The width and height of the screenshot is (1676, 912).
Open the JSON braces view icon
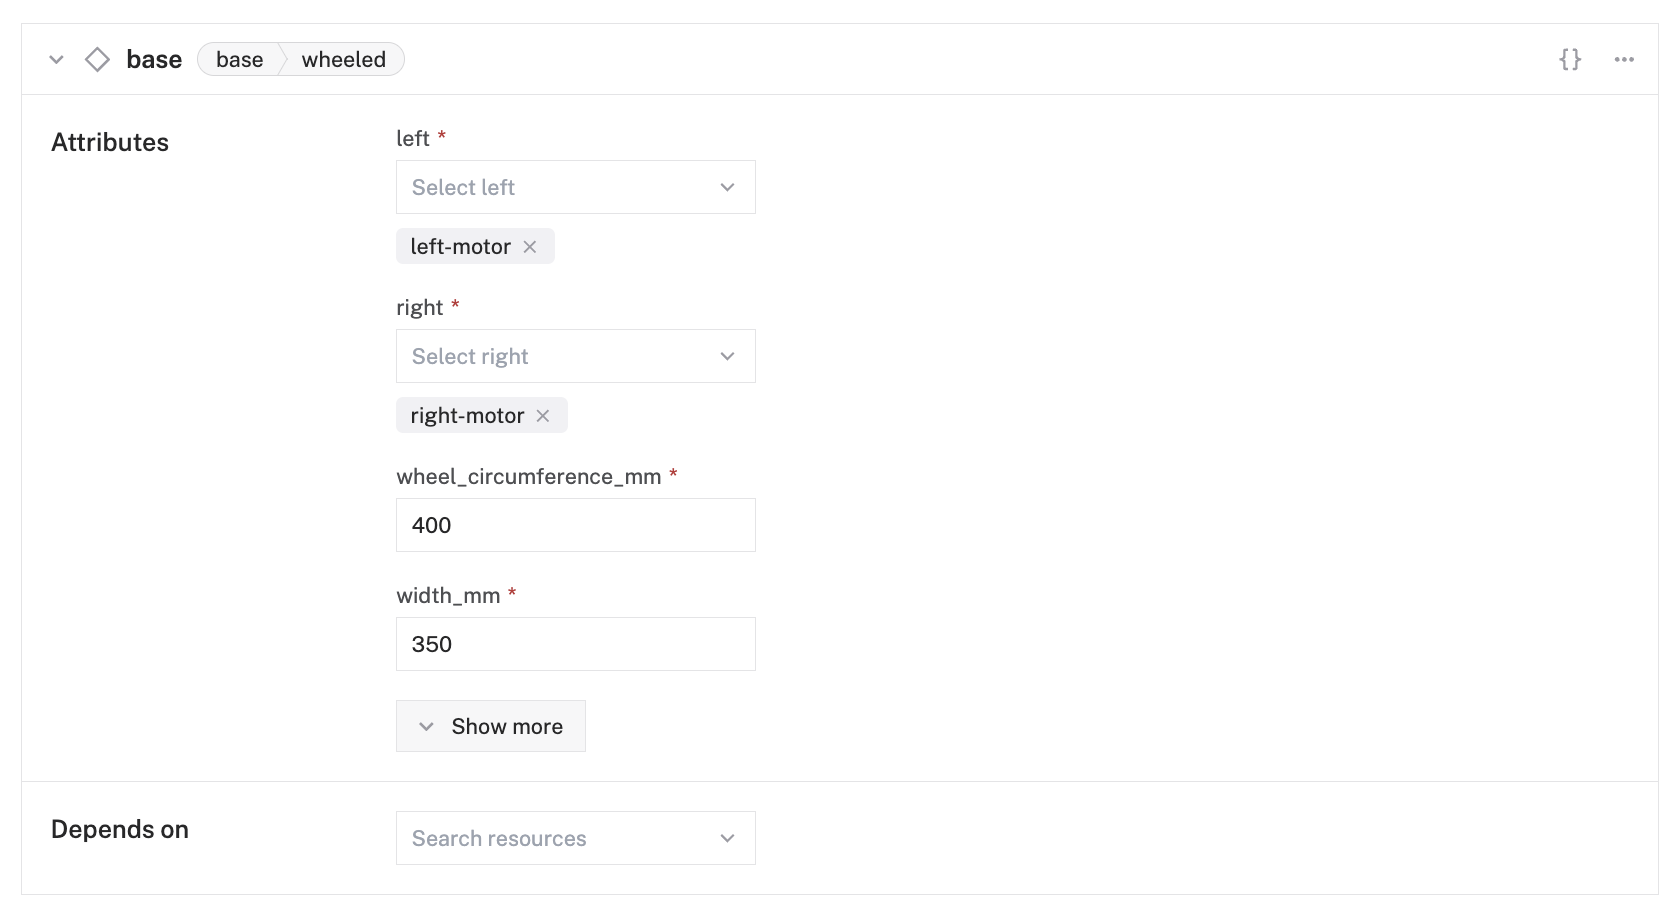click(1570, 60)
